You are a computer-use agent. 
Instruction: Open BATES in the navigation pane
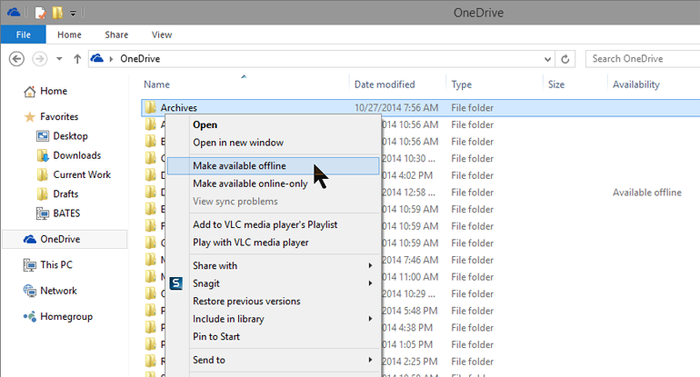tap(66, 214)
